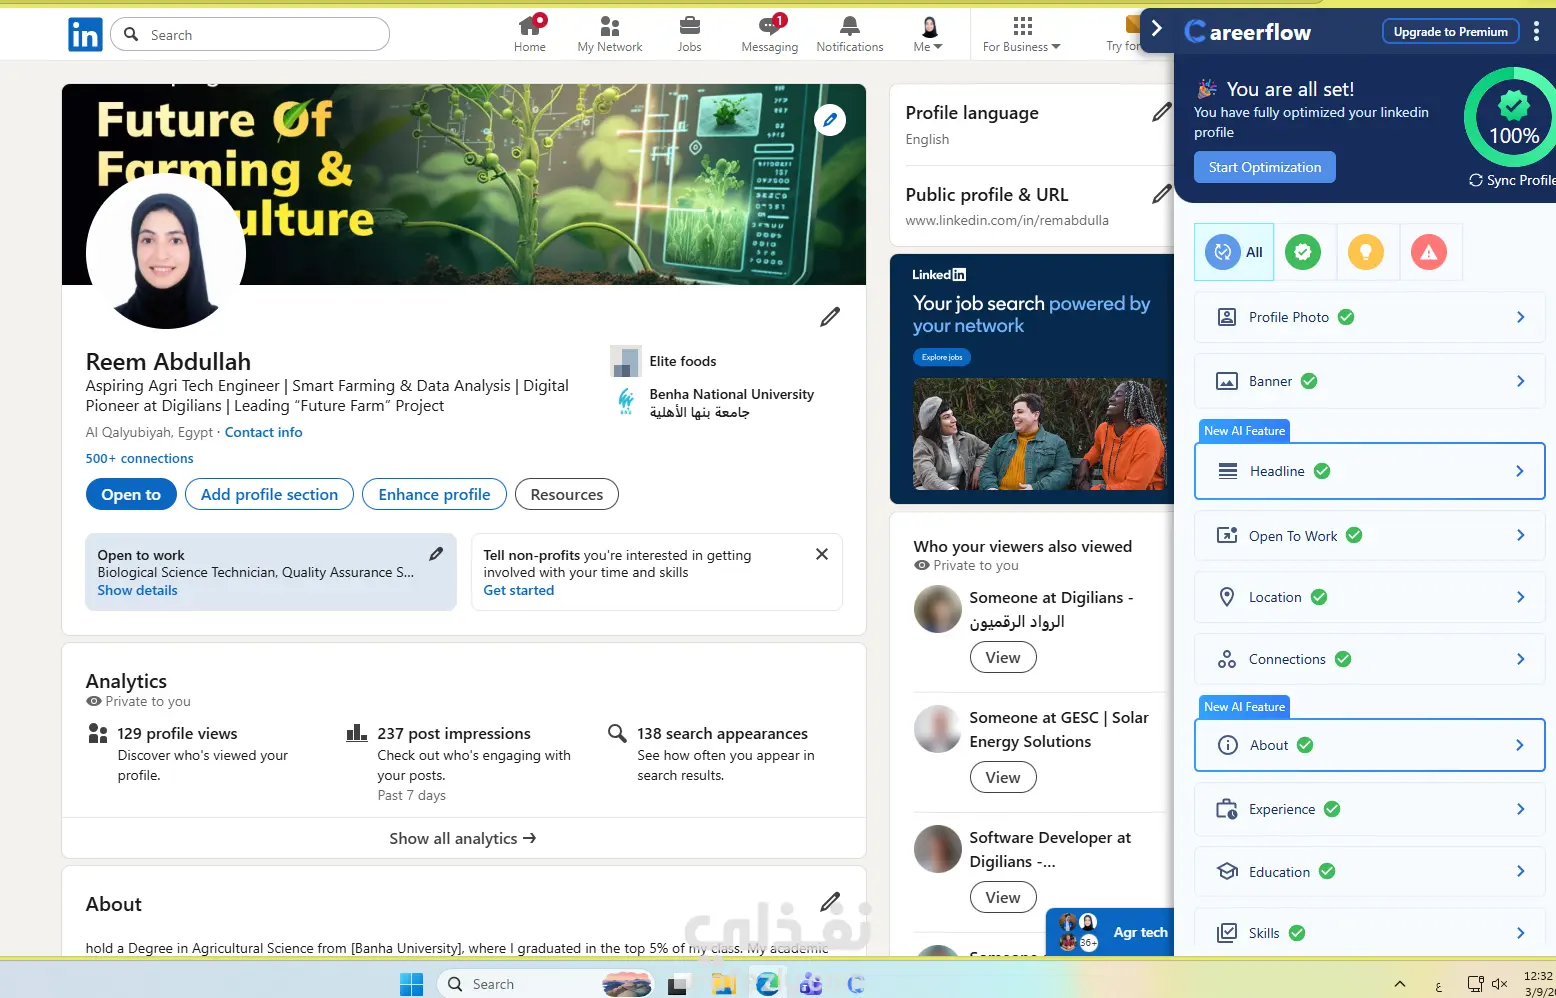Expand the About optimization row
1556x998 pixels.
click(x=1370, y=745)
